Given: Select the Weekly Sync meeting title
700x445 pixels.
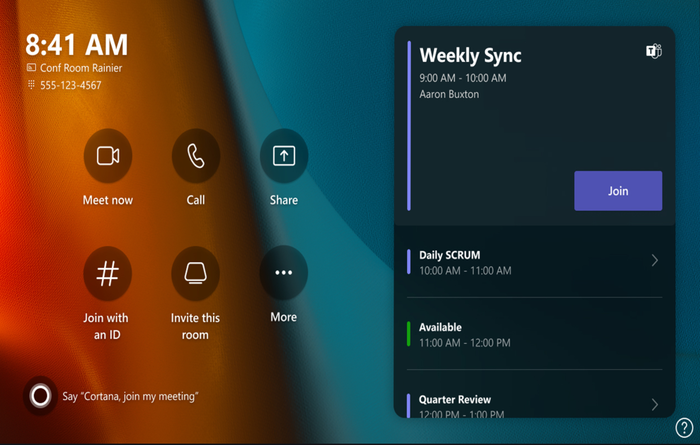Looking at the screenshot, I should pos(470,56).
